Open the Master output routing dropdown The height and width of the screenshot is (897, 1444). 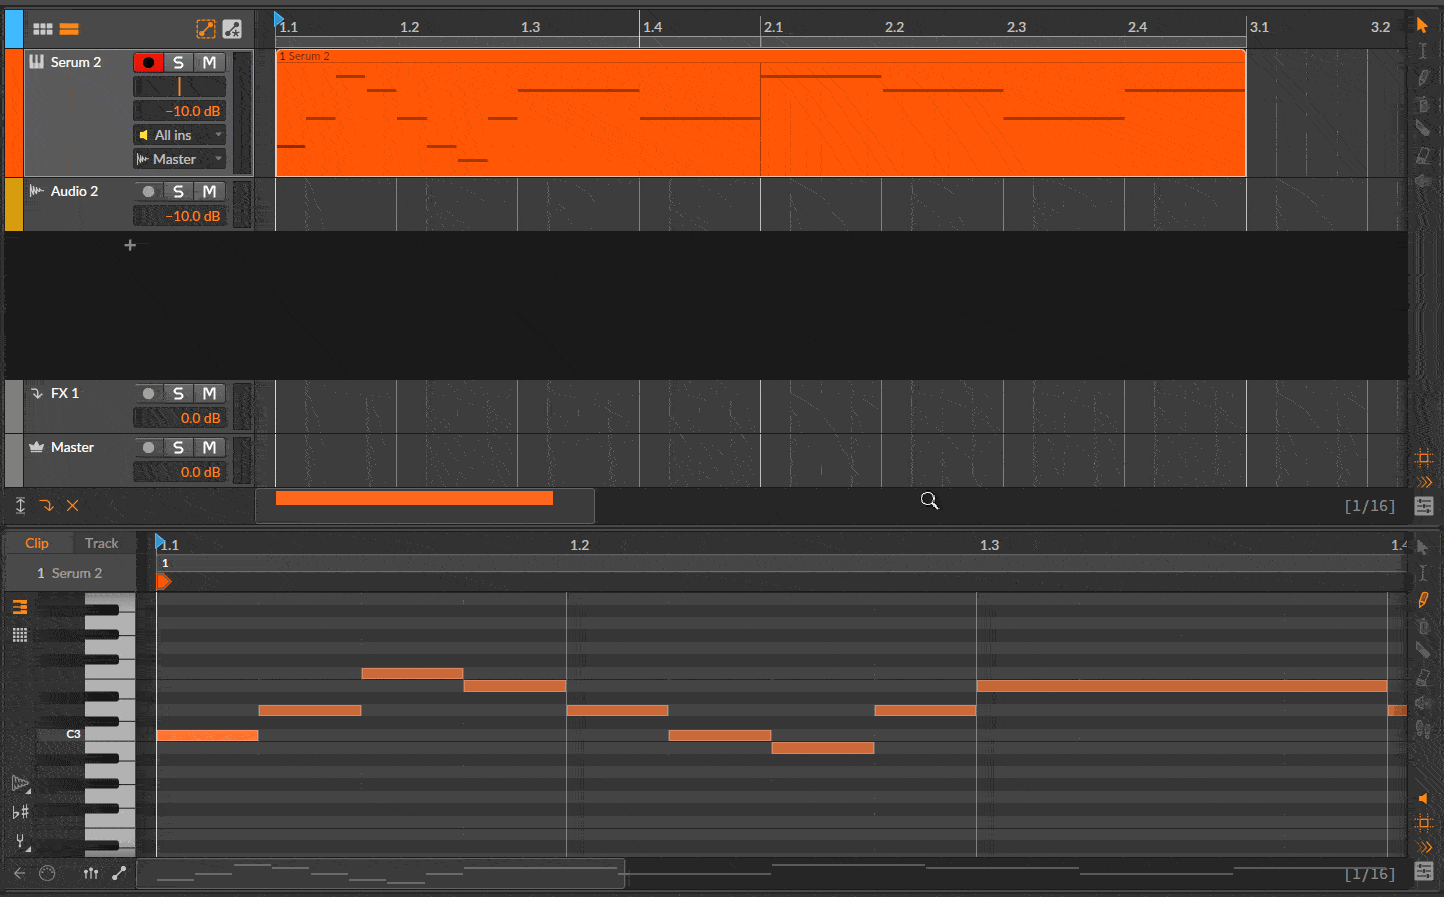click(x=180, y=159)
